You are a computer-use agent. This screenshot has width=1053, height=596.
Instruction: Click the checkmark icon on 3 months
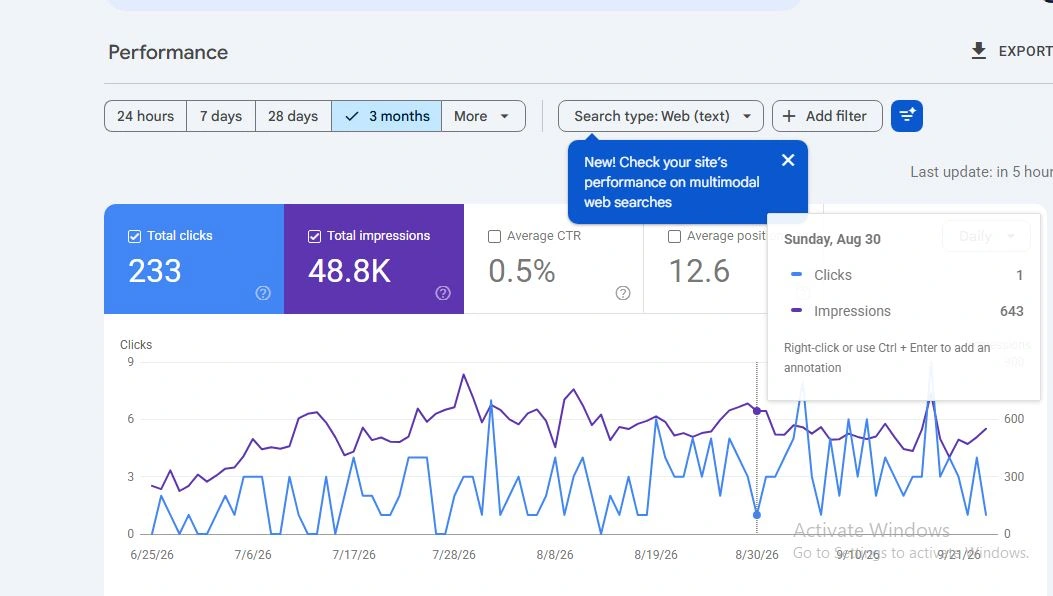(352, 116)
